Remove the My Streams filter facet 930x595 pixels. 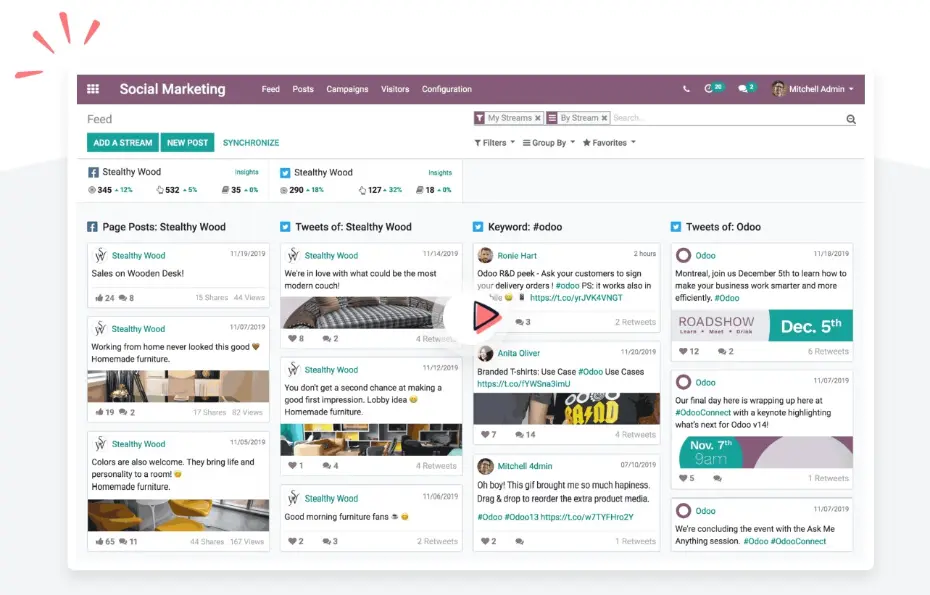[537, 118]
